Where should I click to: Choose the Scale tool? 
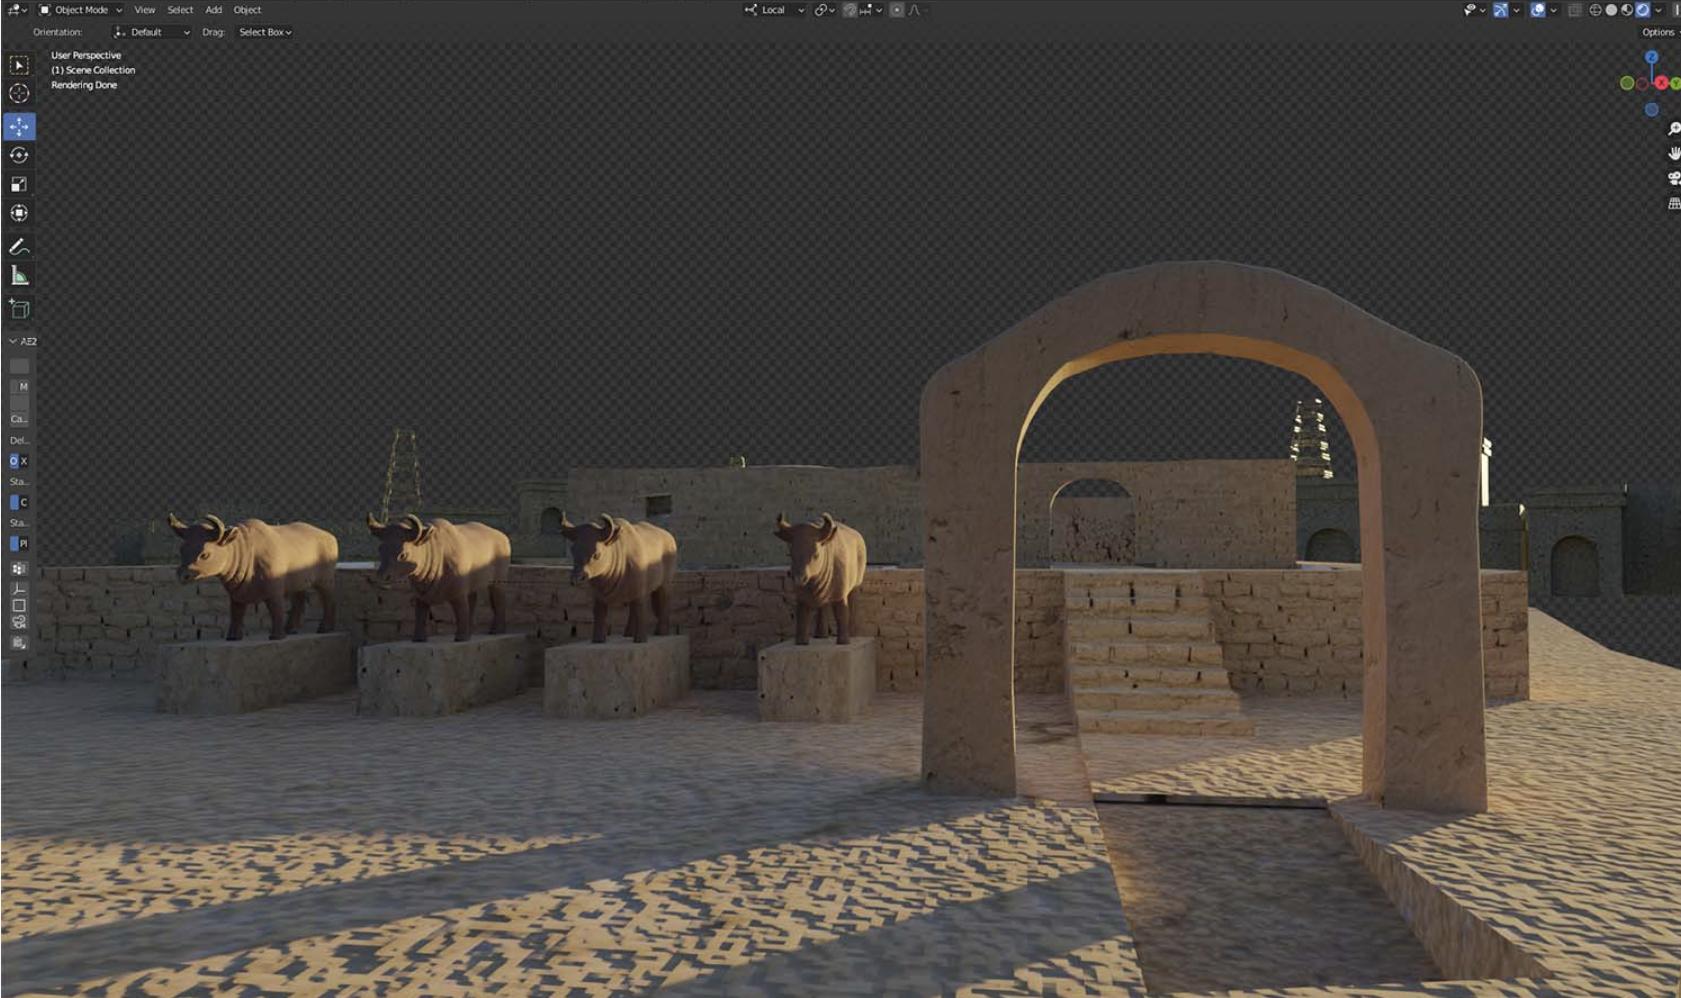[x=19, y=184]
